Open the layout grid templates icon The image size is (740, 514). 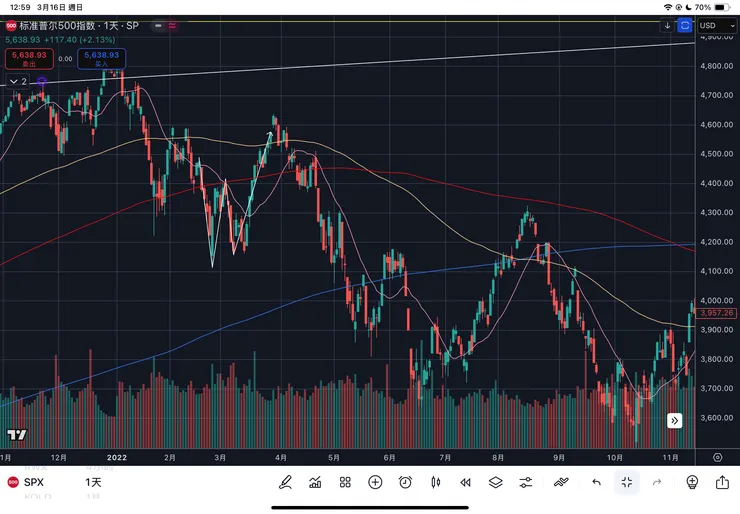coord(345,482)
